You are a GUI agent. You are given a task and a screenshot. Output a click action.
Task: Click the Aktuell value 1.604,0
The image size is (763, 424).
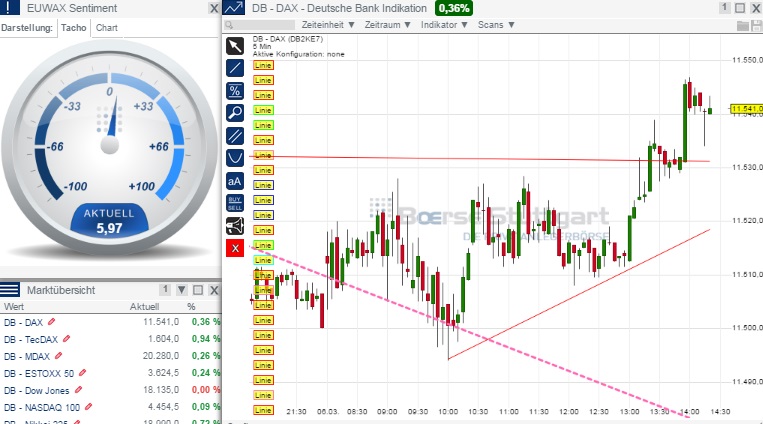[x=164, y=339]
